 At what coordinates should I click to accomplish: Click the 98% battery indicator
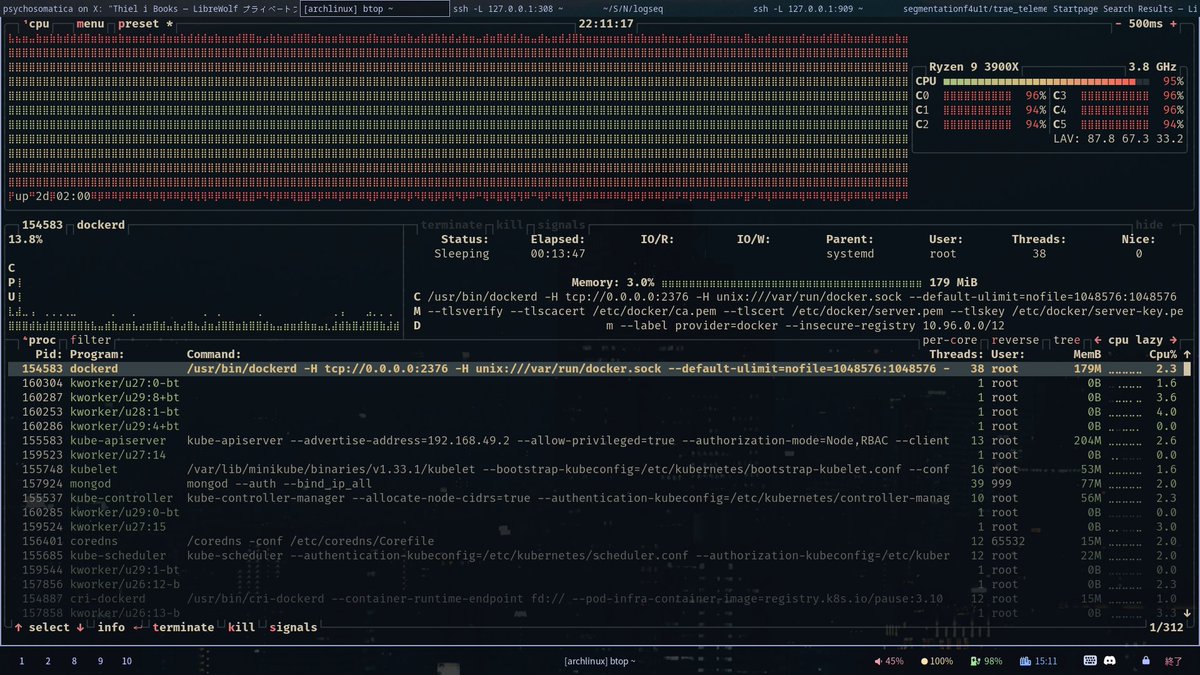pos(987,661)
